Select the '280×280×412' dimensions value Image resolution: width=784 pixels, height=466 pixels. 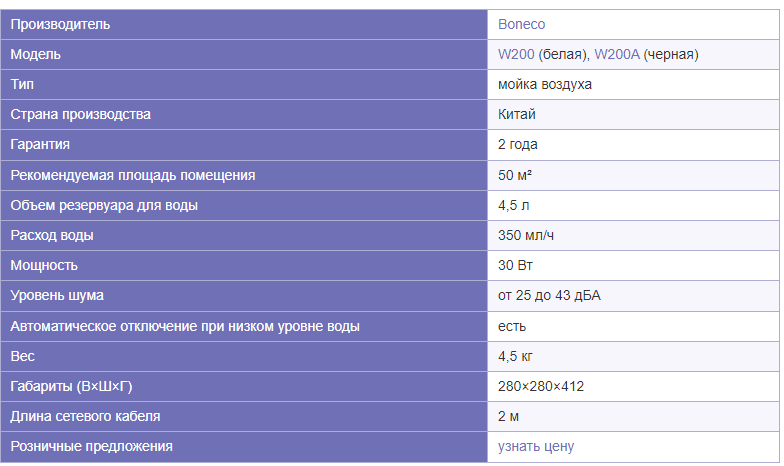point(540,386)
